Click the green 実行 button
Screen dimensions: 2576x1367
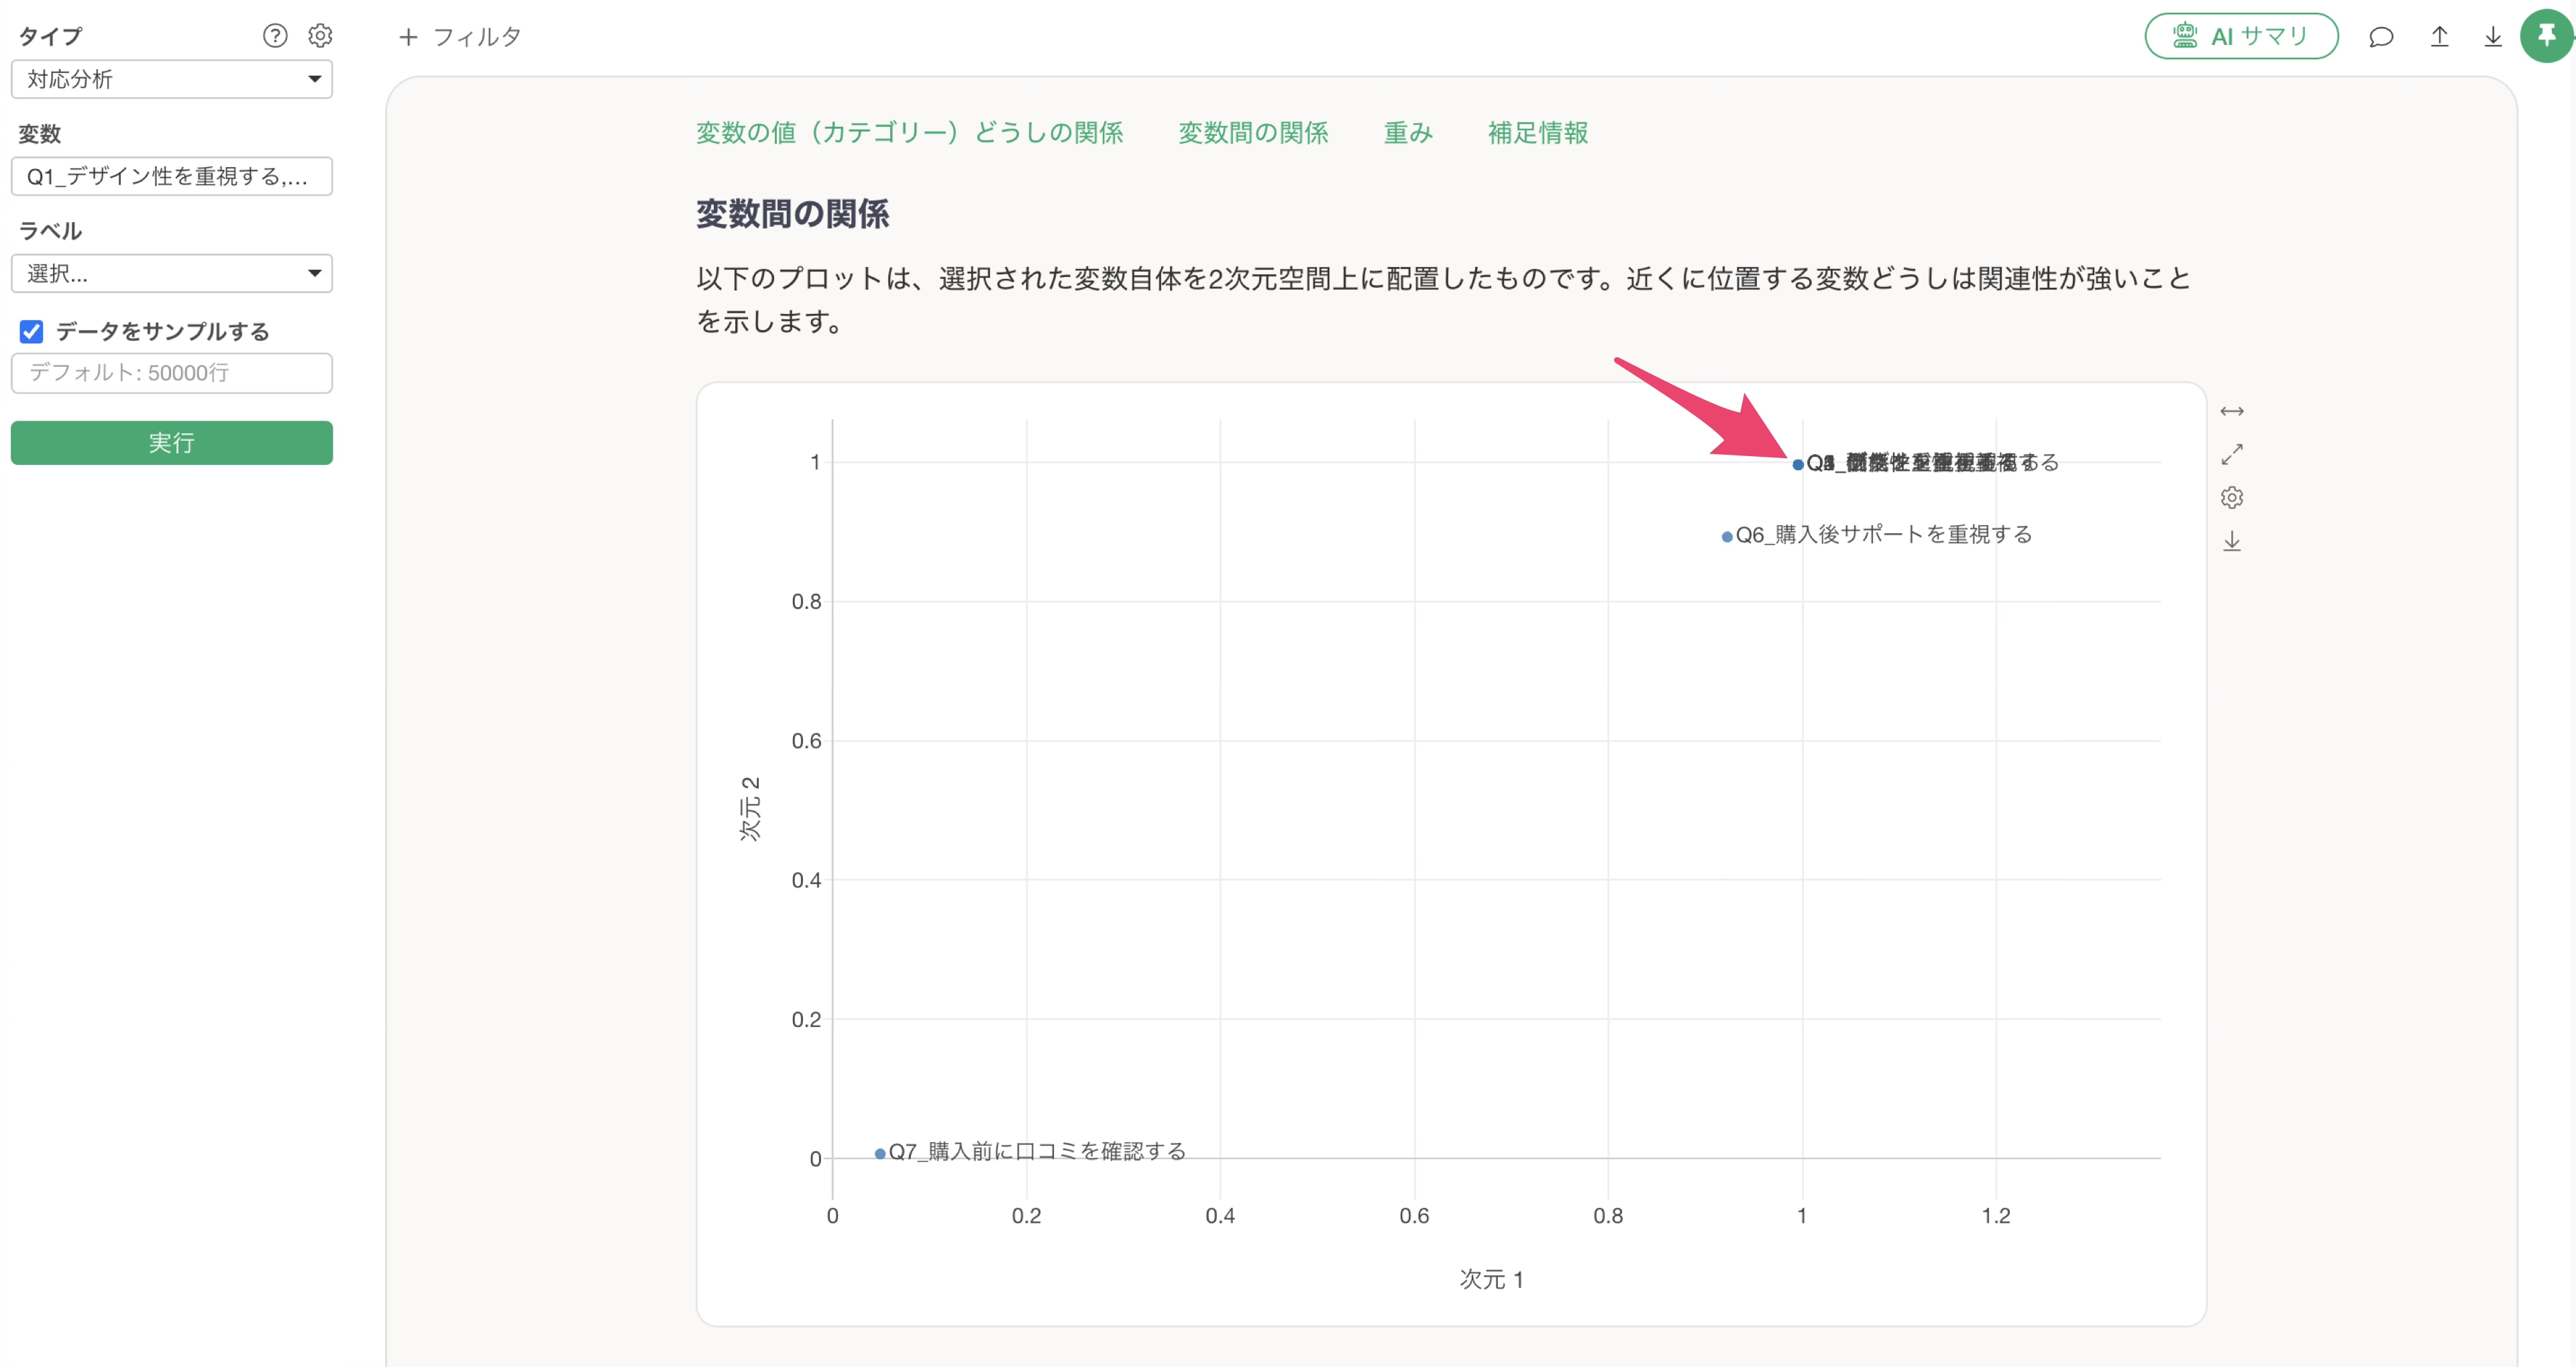coord(171,442)
